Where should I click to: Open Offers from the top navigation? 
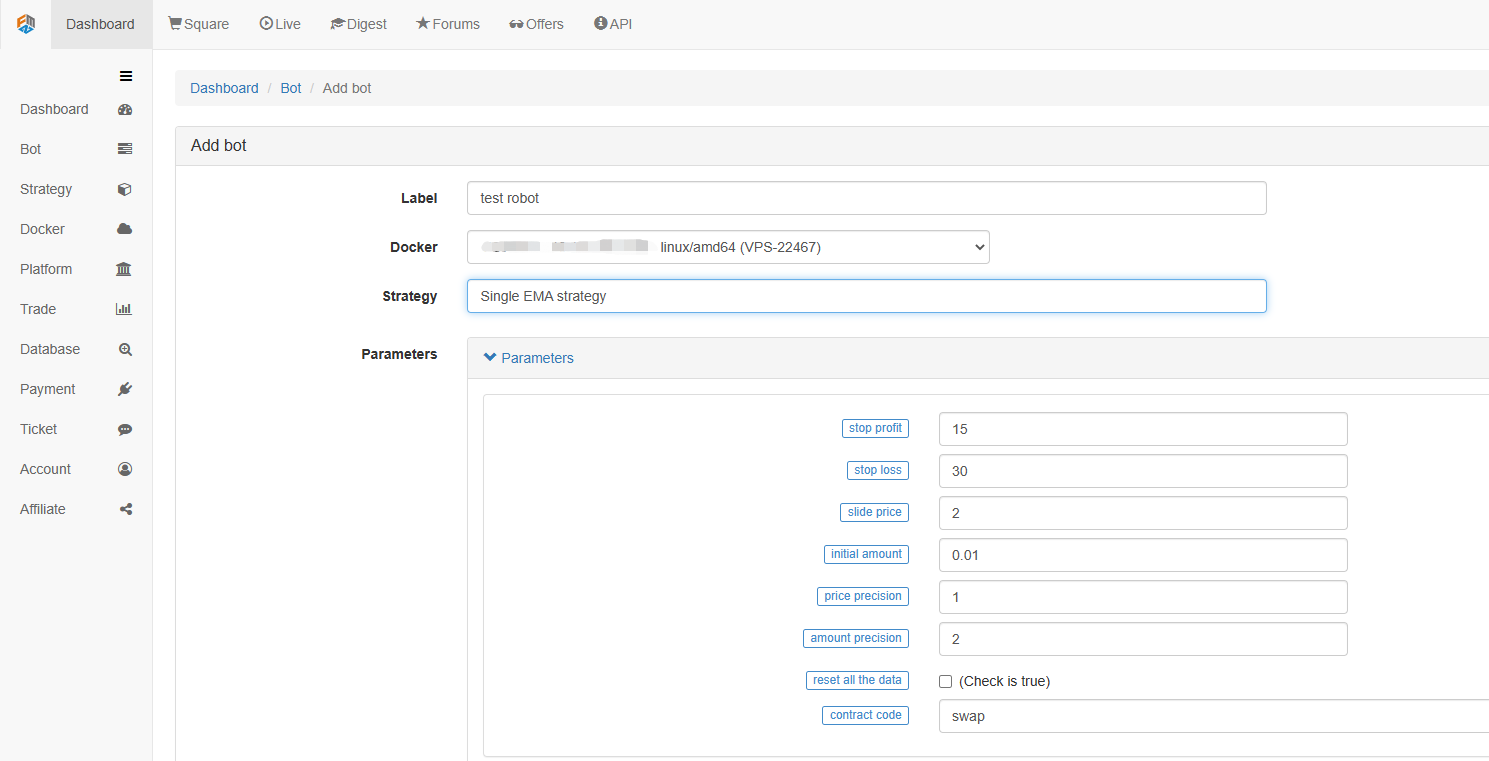tap(536, 24)
